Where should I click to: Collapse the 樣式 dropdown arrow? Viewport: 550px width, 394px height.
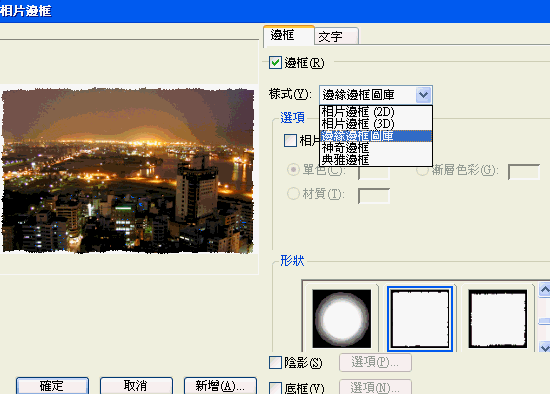coord(423,95)
